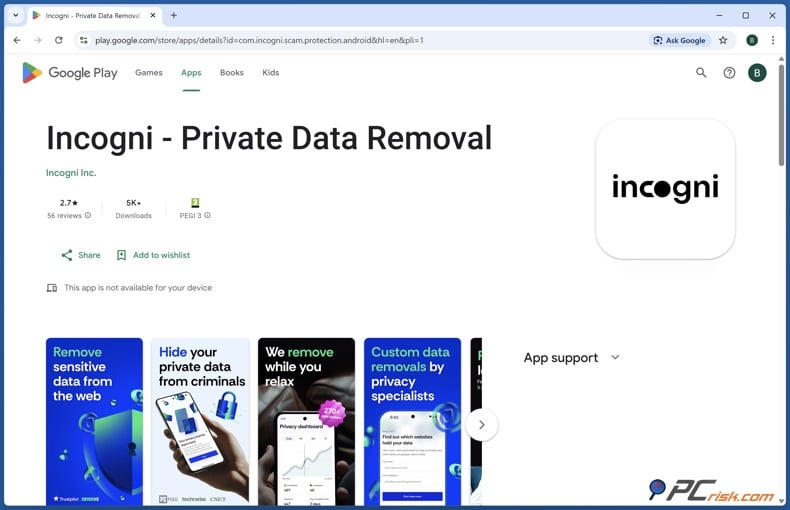The width and height of the screenshot is (790, 510).
Task: Open the 'Hide your private data' screenshot
Action: 201,421
